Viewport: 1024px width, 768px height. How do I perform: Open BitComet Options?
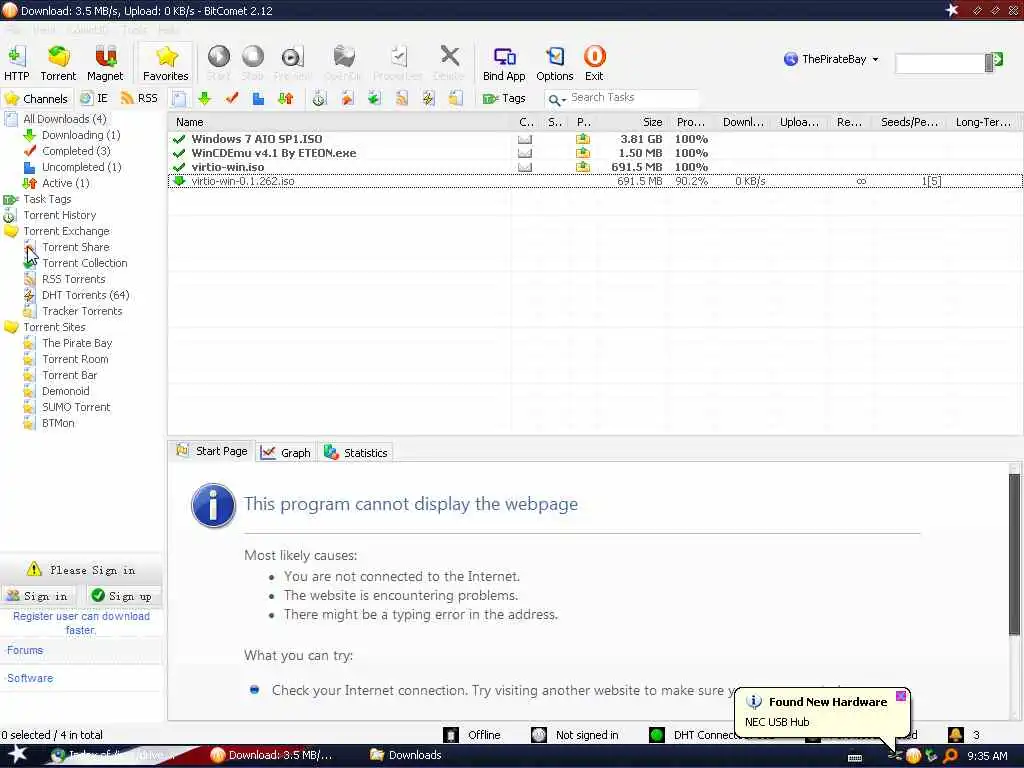click(x=555, y=63)
